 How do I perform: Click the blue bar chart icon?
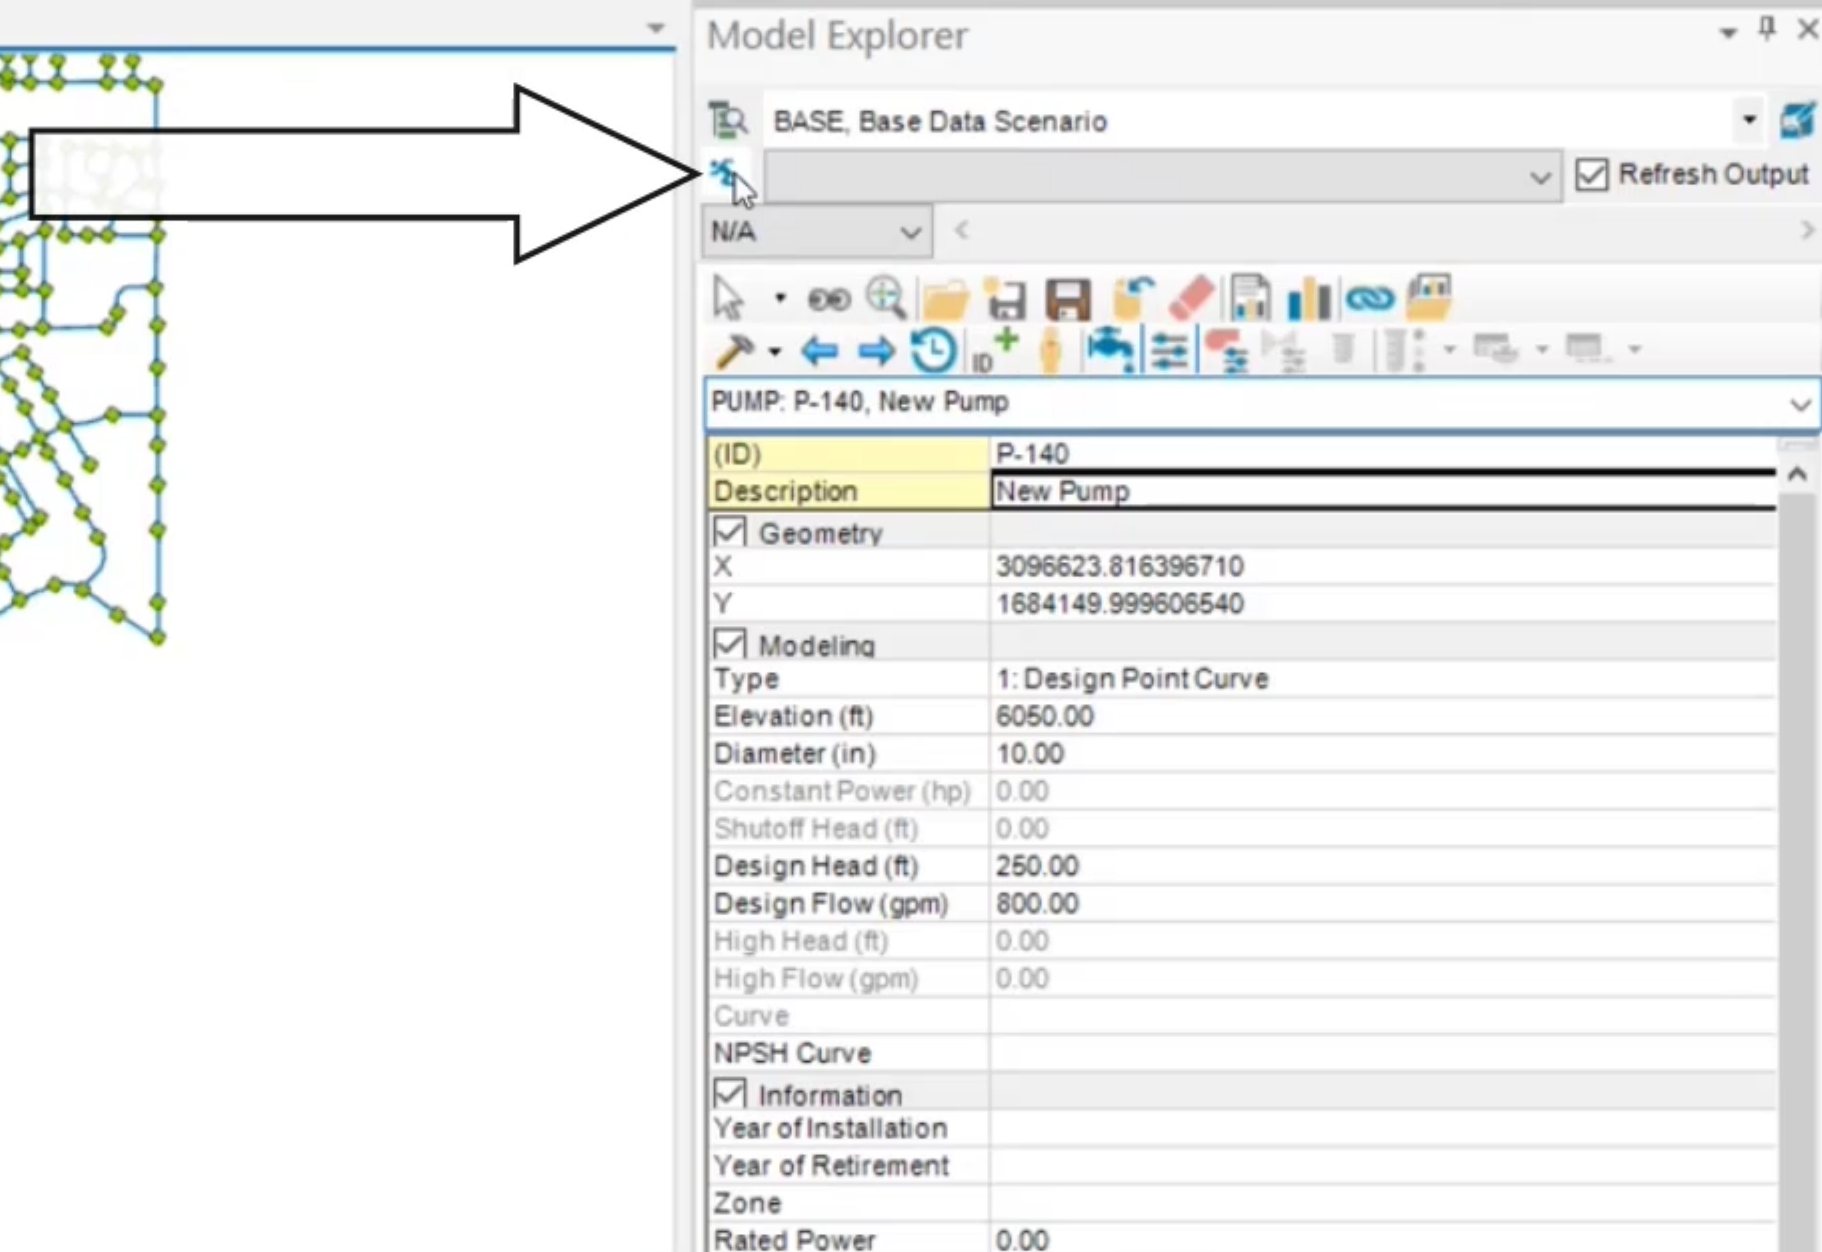point(1308,299)
